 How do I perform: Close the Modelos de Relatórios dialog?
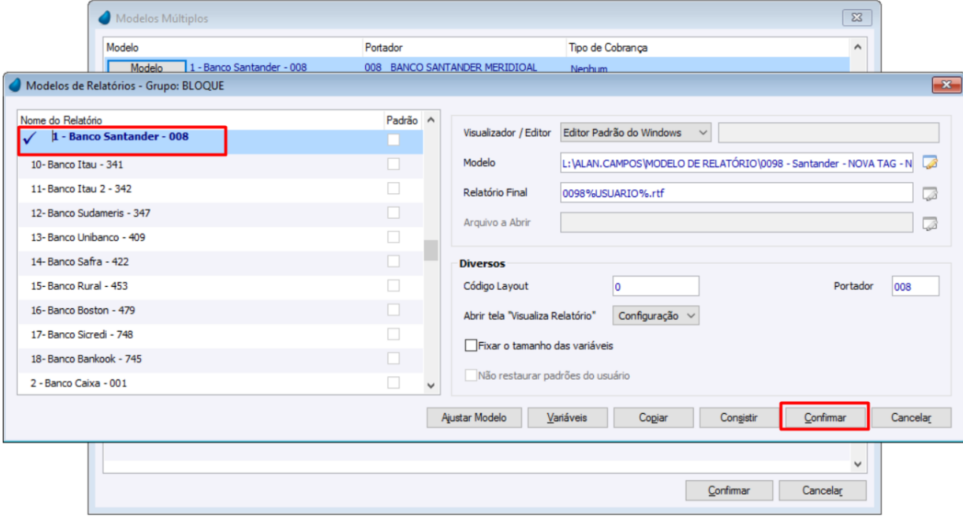pyautogui.click(x=946, y=85)
